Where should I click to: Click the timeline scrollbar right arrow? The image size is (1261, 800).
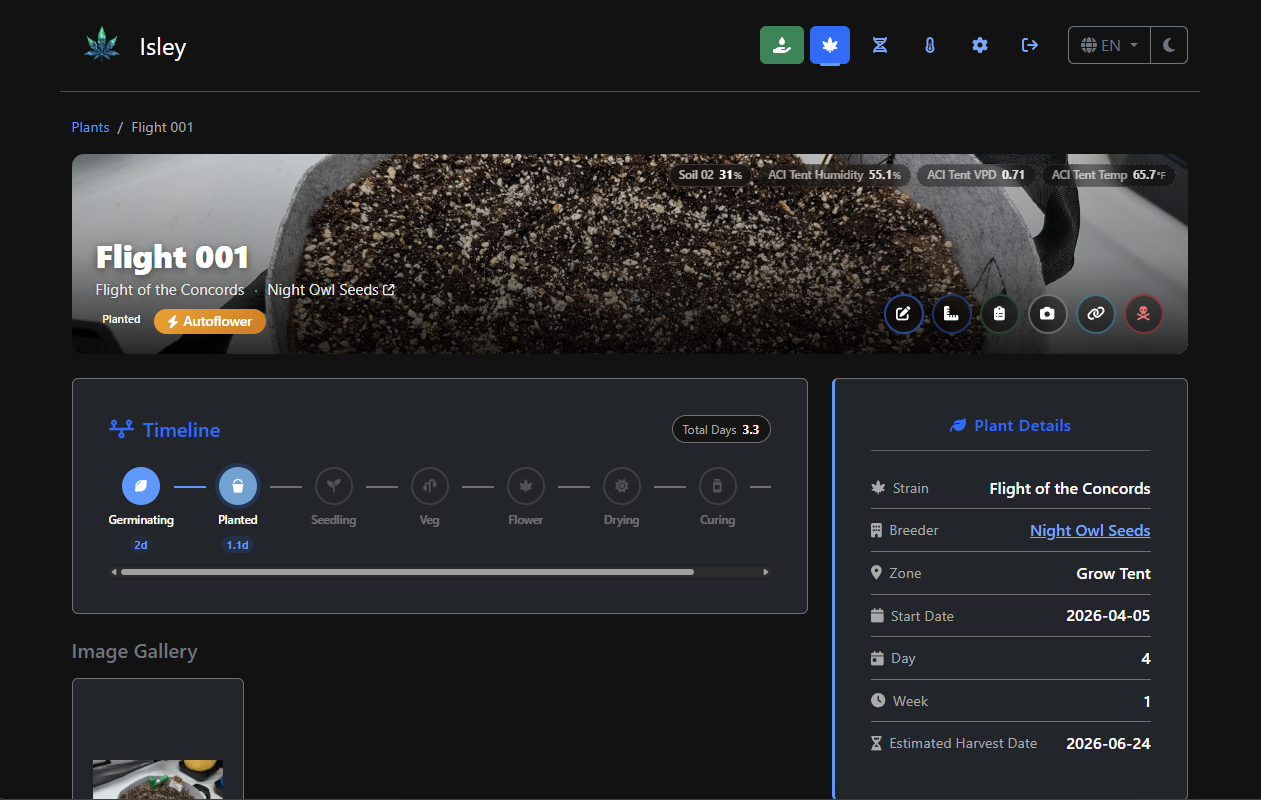tap(766, 572)
